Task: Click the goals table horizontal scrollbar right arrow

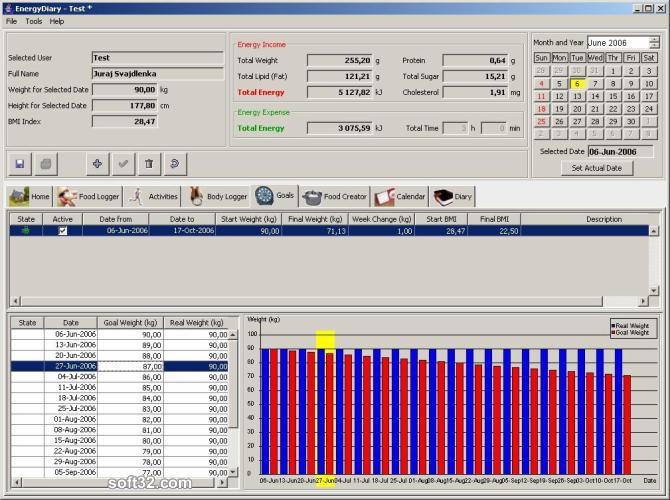Action: (x=644, y=301)
